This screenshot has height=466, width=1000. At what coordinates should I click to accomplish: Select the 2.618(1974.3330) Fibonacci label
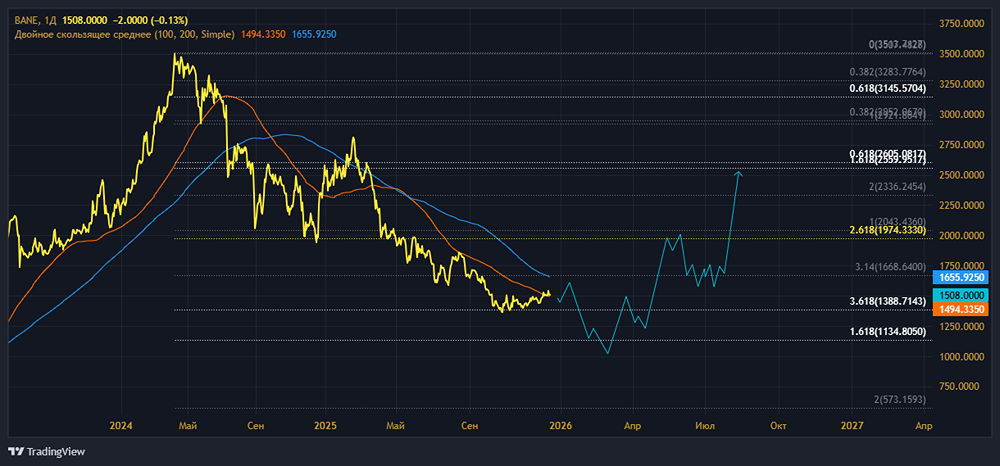coord(888,229)
